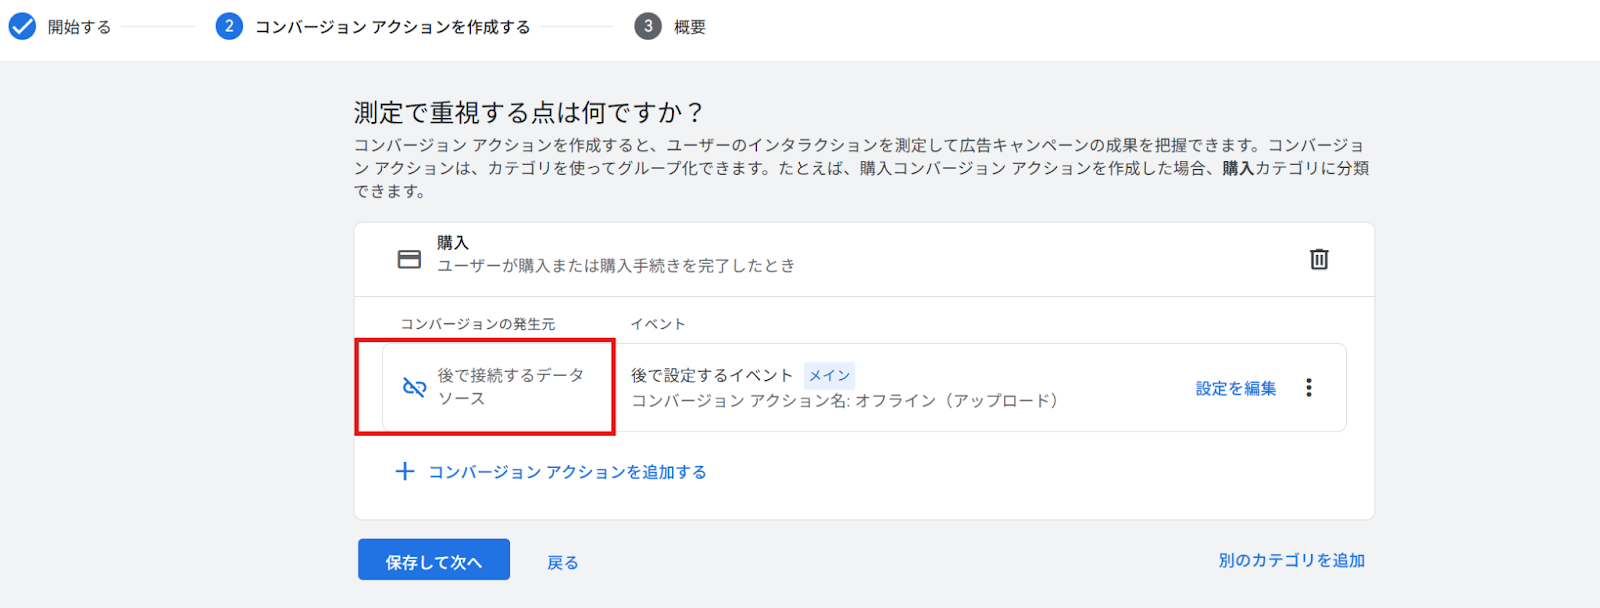Viewport: 1600px width, 608px height.
Task: Select コンバージョン アクションを作成する step label
Action: [x=393, y=27]
